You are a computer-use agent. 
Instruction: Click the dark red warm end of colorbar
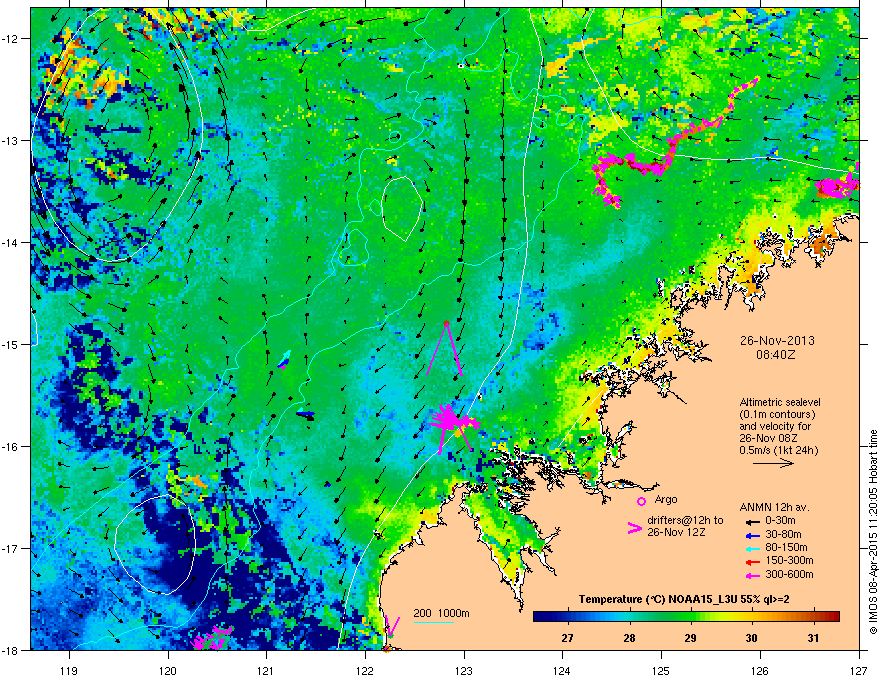[834, 617]
